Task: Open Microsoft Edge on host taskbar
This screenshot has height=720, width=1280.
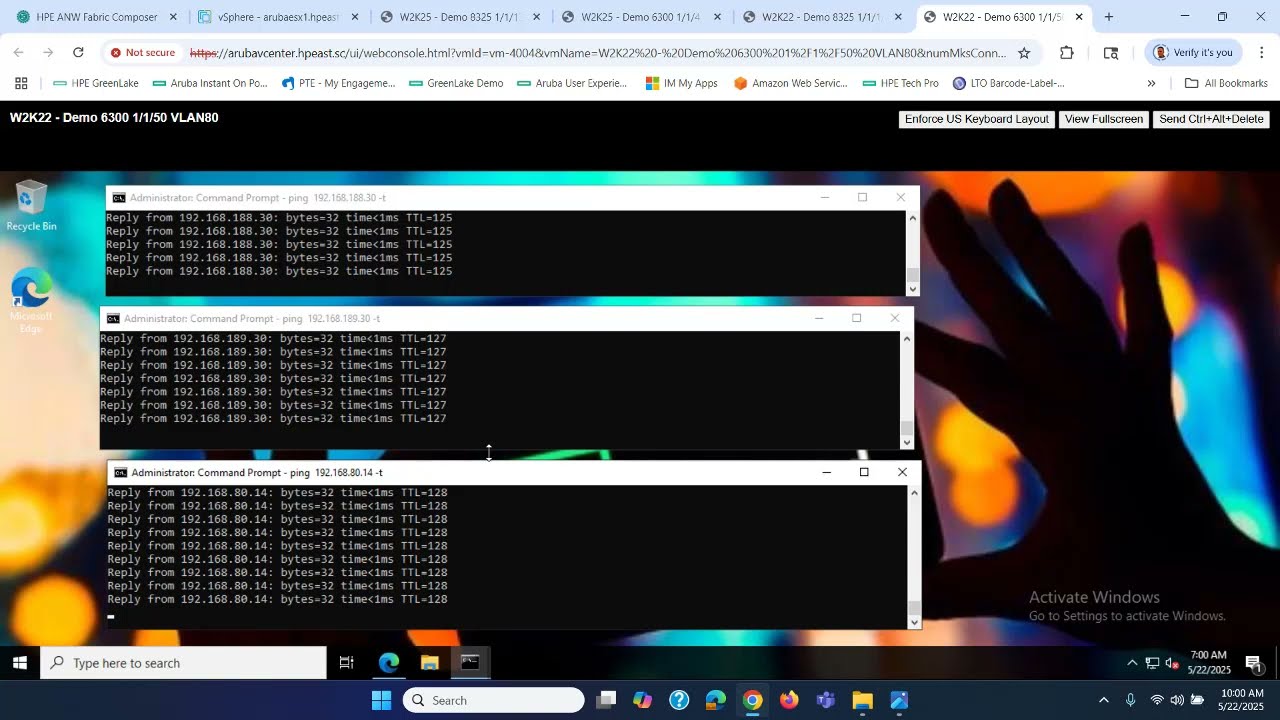Action: click(716, 700)
